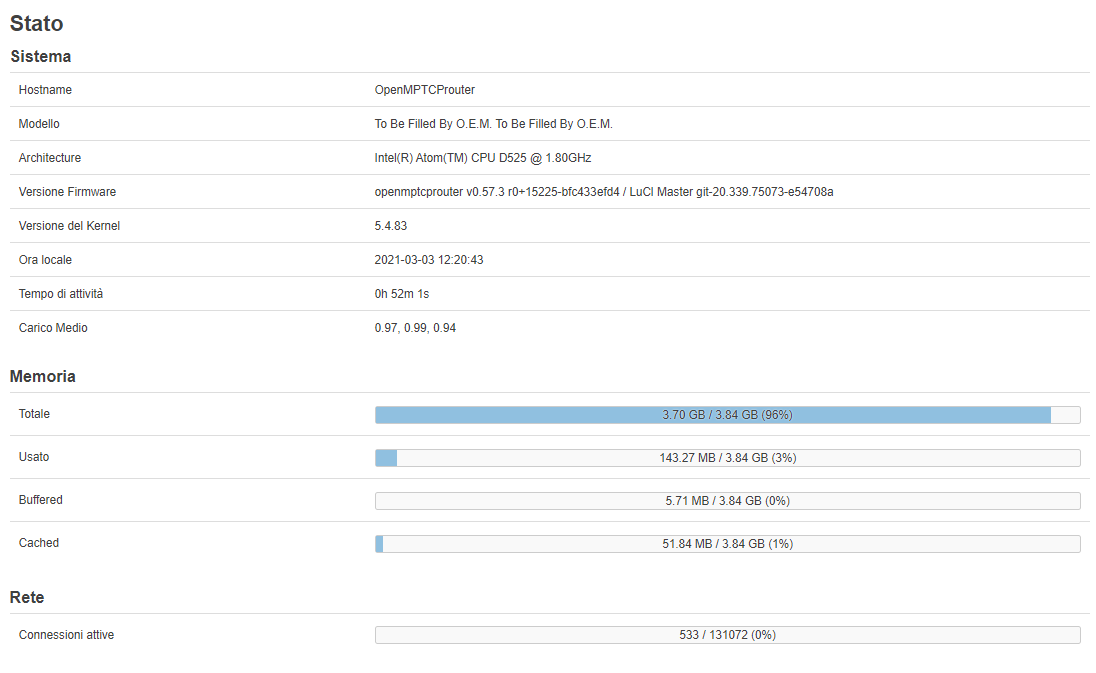1096x673 pixels.
Task: Click the Usato memory usage bar
Action: tap(727, 457)
